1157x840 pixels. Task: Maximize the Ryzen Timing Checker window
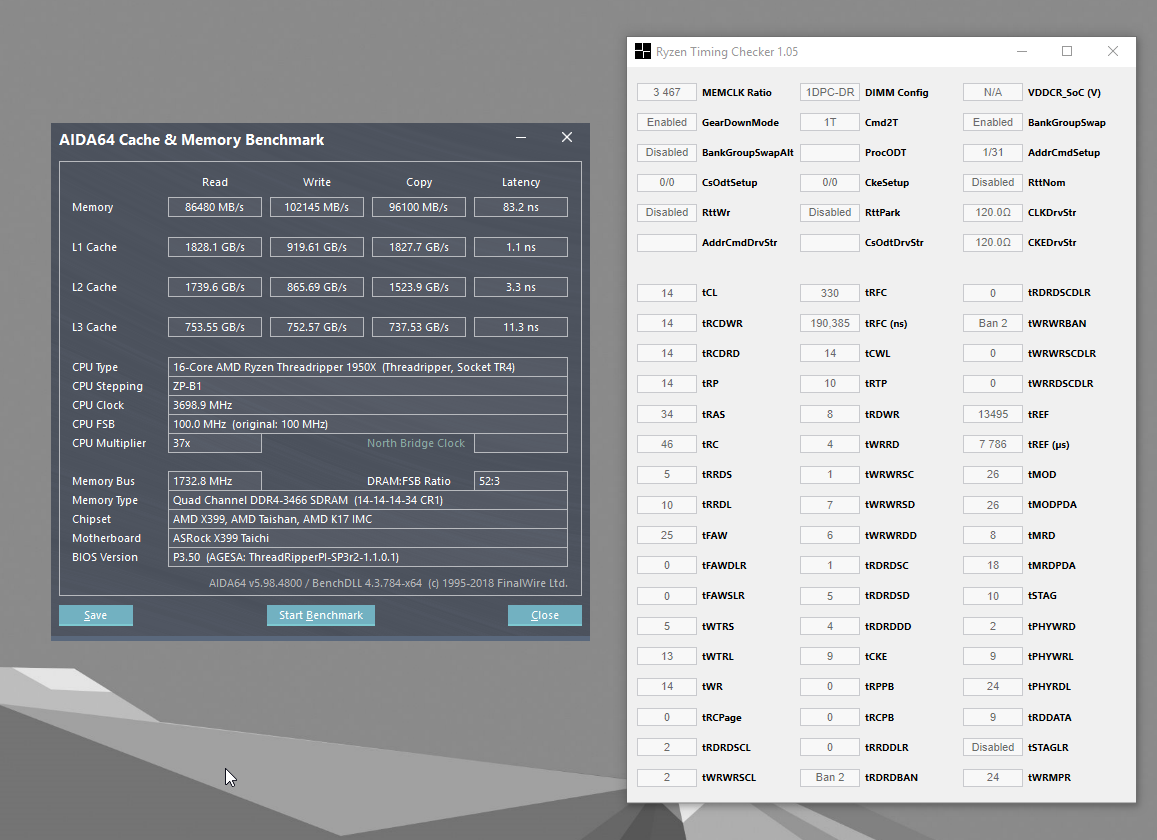point(1067,51)
